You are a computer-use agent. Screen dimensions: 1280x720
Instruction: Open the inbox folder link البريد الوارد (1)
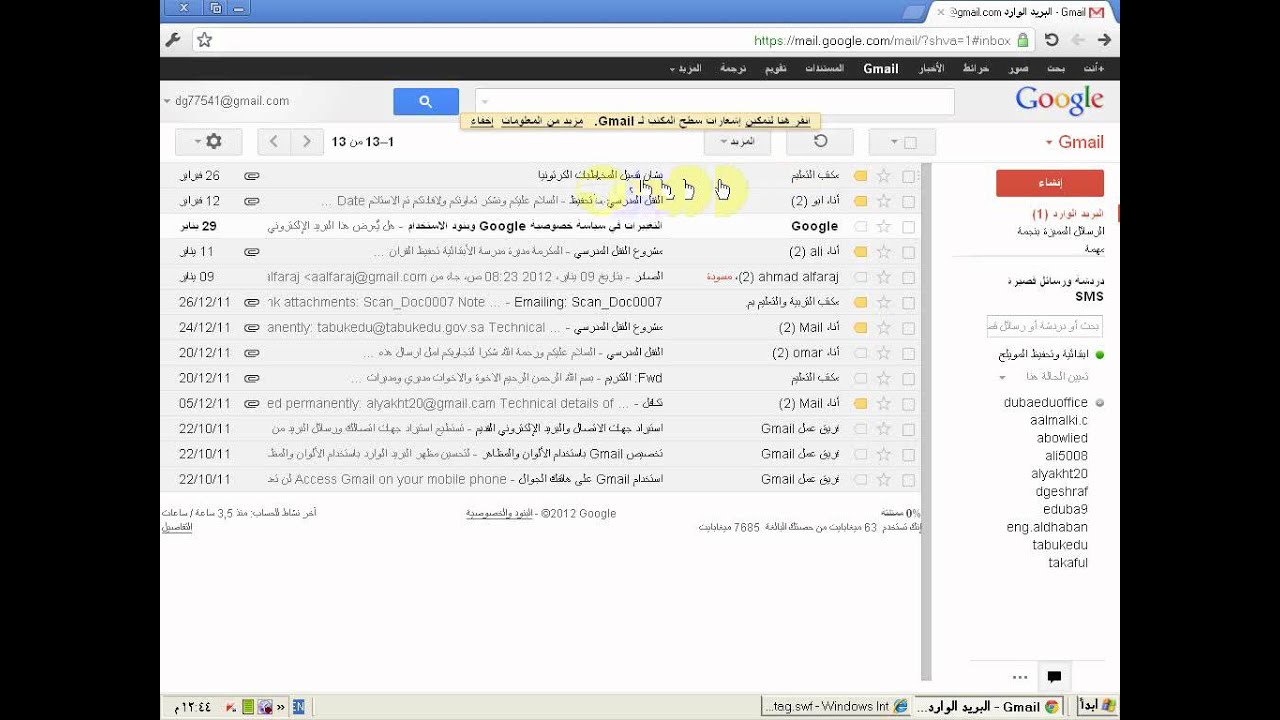click(x=1068, y=214)
